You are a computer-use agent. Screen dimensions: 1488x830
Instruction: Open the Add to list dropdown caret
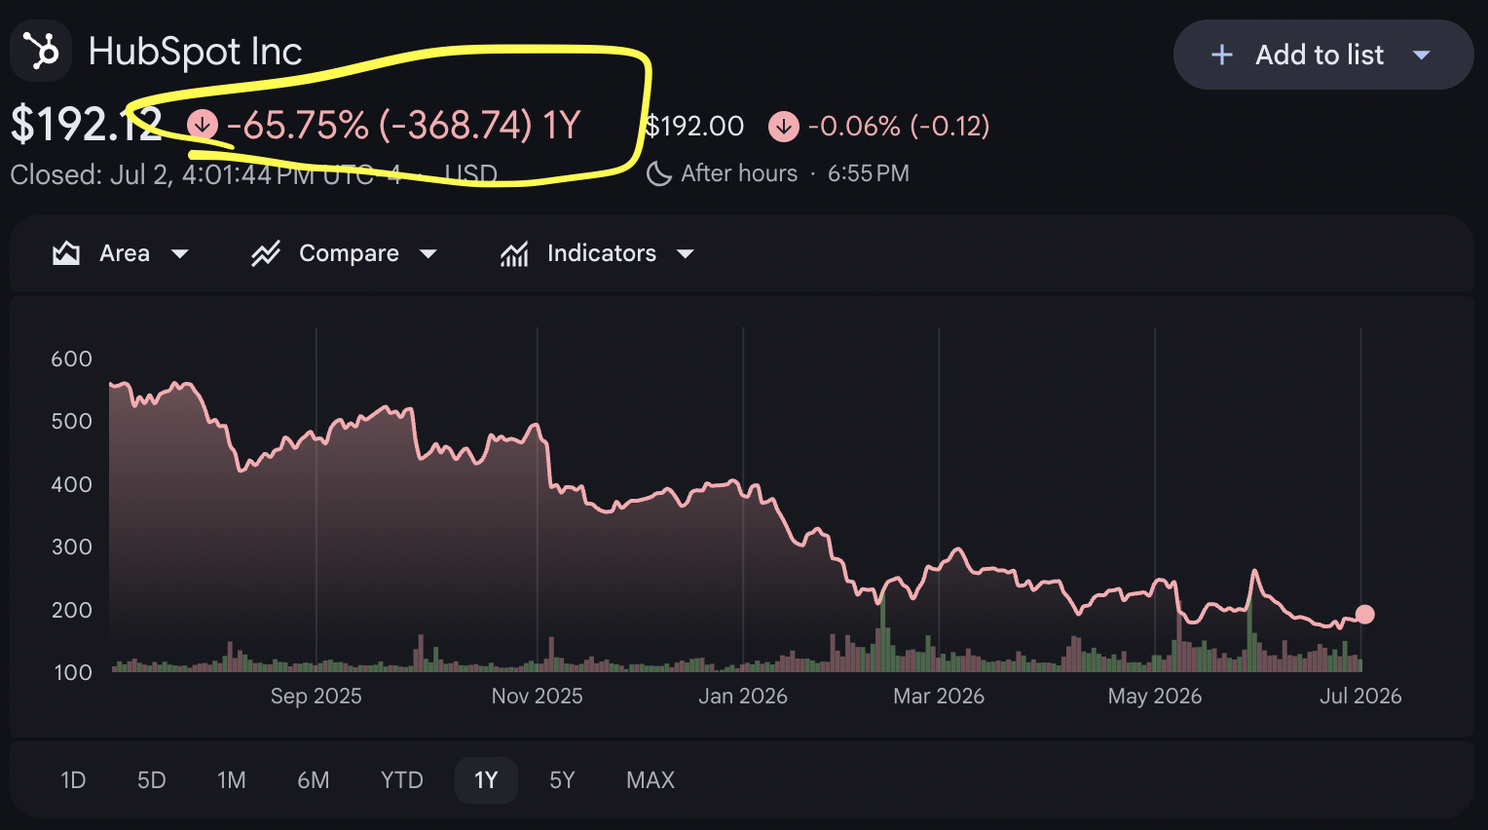point(1421,55)
